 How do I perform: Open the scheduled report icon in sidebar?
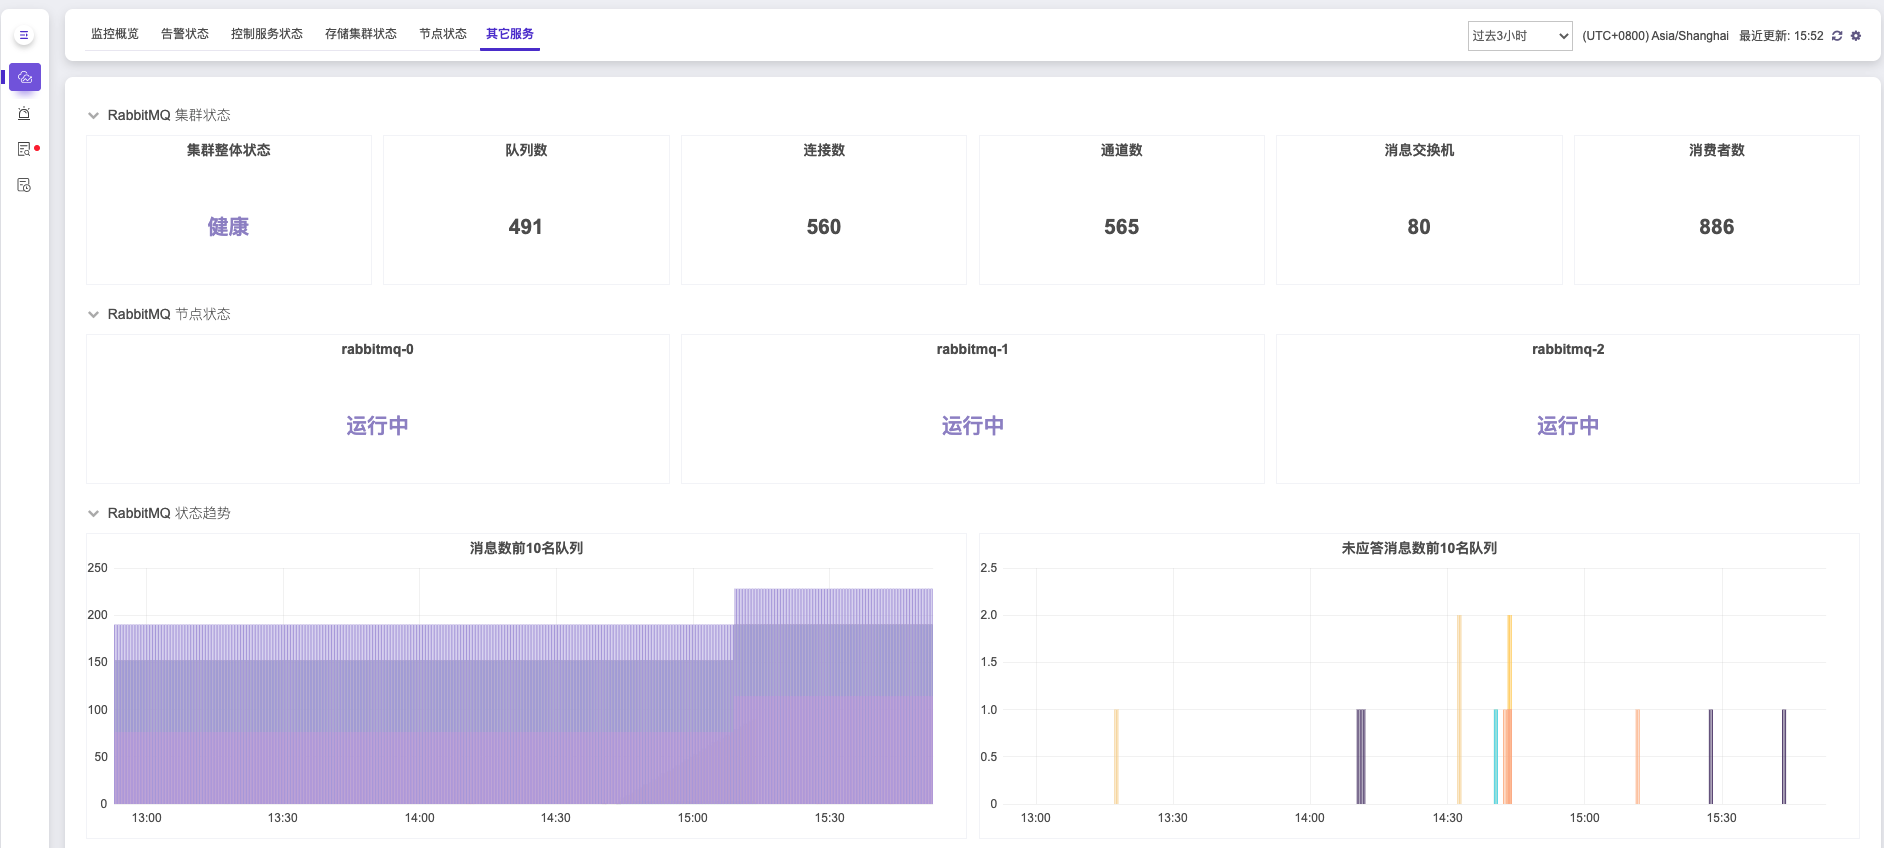tap(24, 185)
